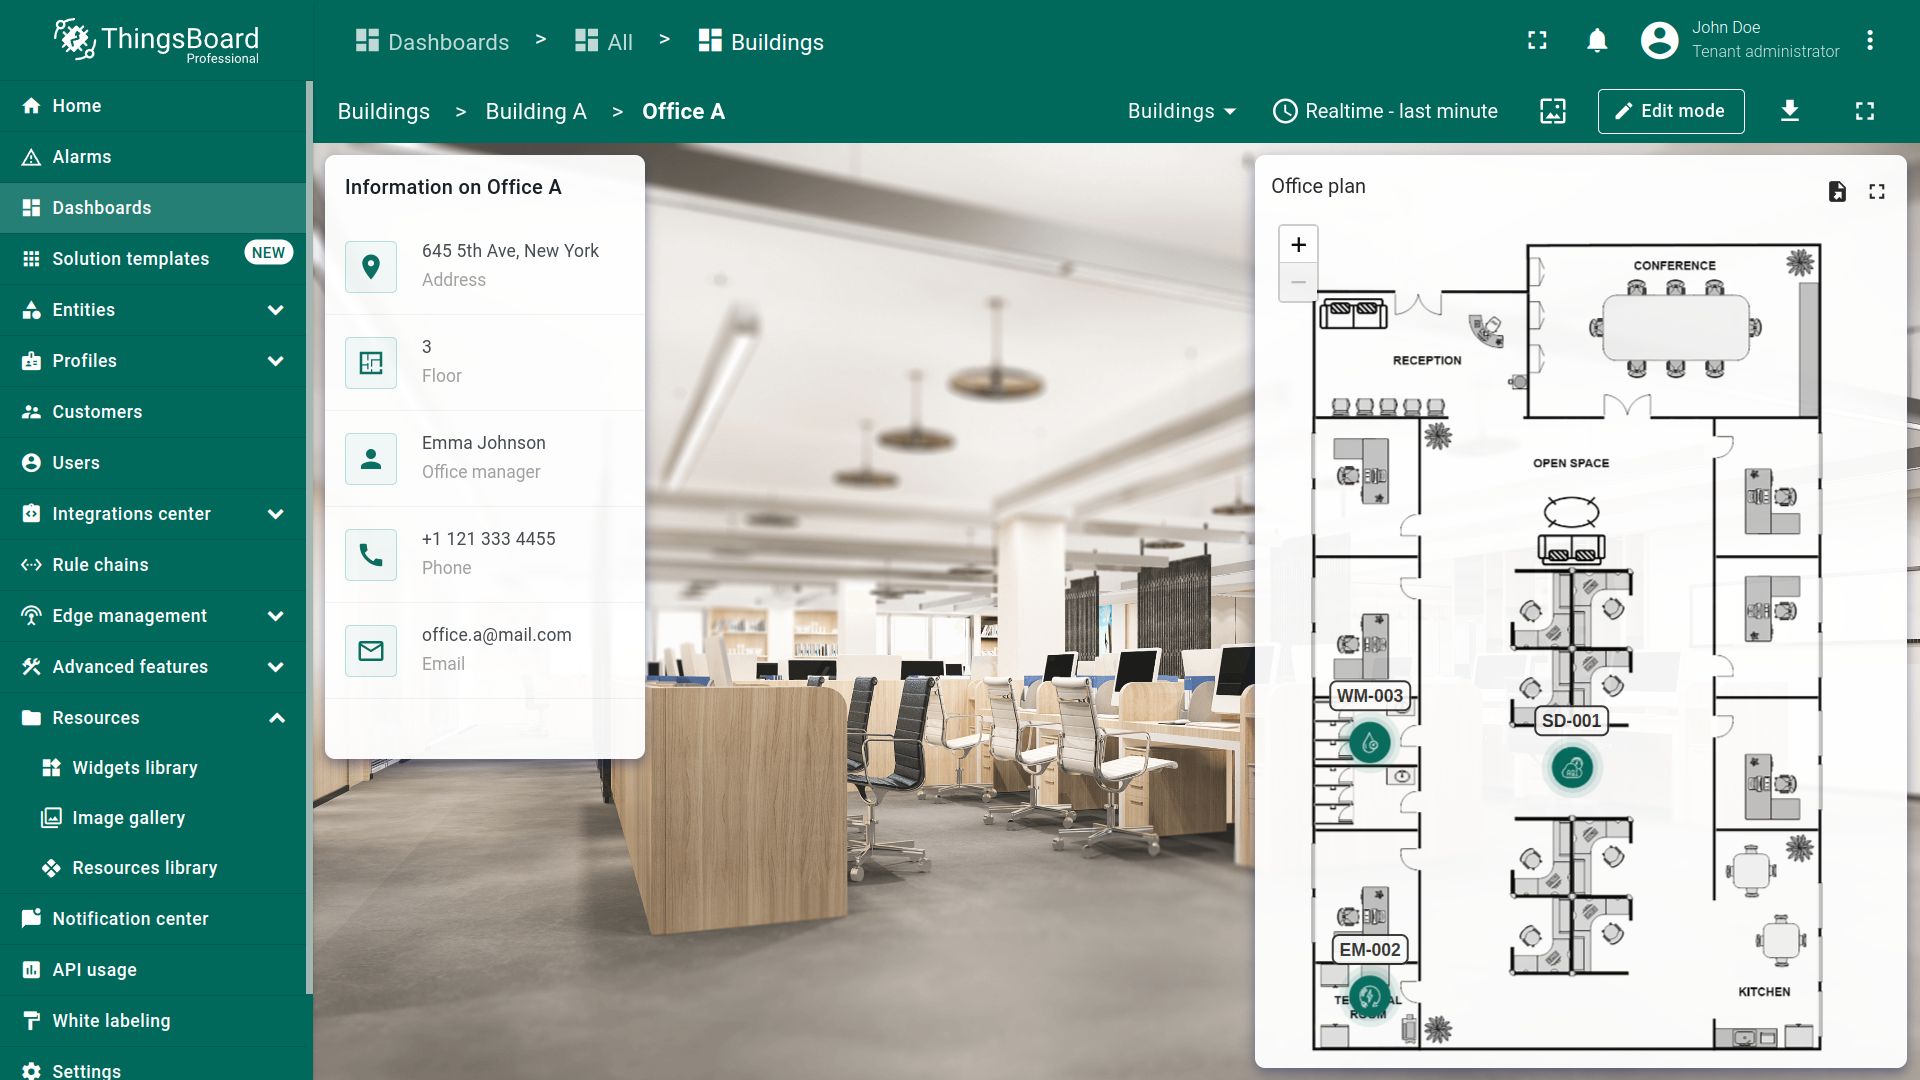Click the Edit mode button

click(1670, 111)
